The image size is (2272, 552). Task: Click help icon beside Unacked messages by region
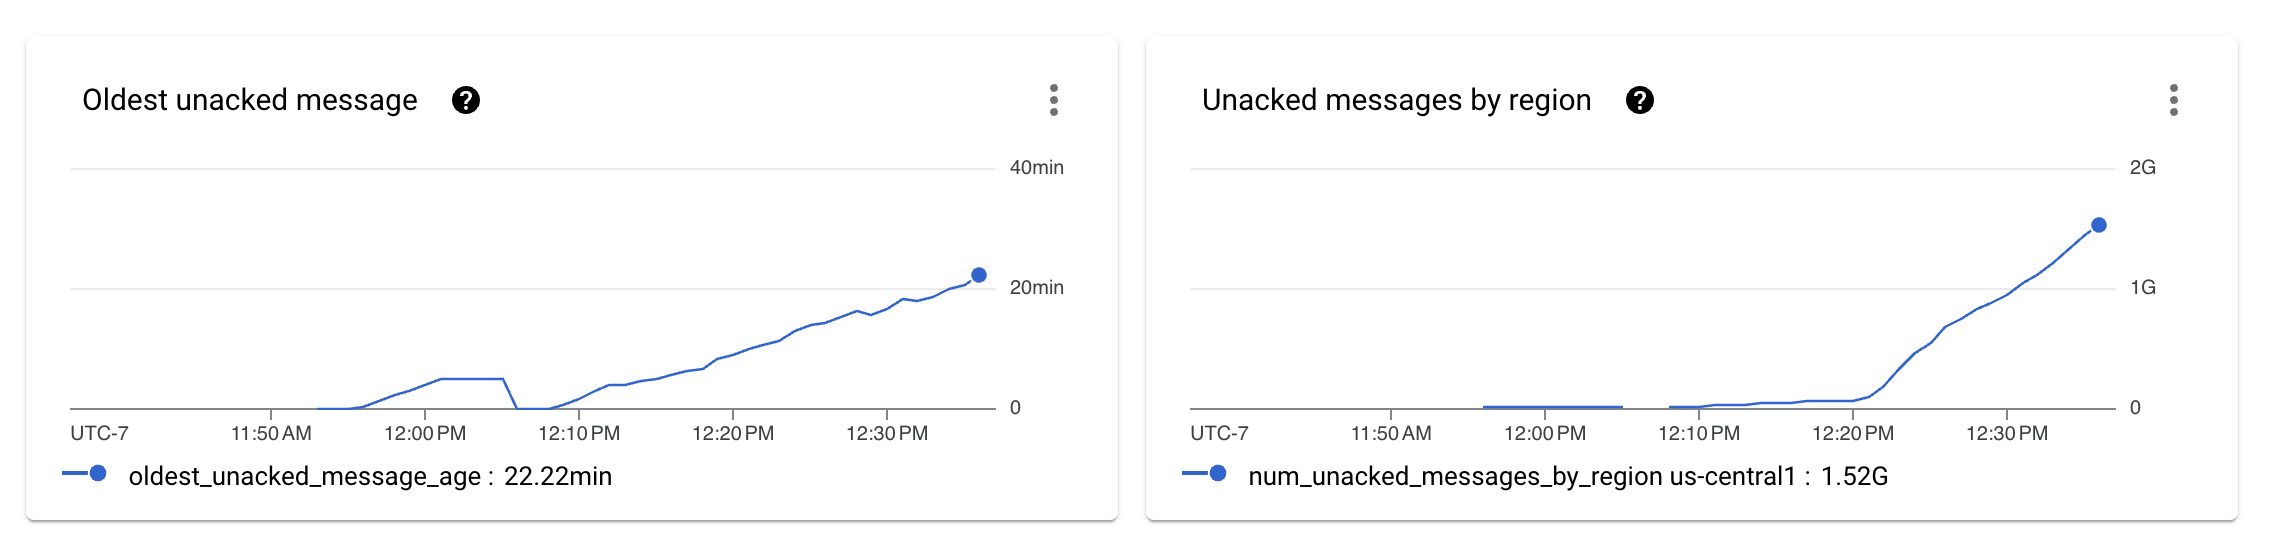pyautogui.click(x=1640, y=100)
